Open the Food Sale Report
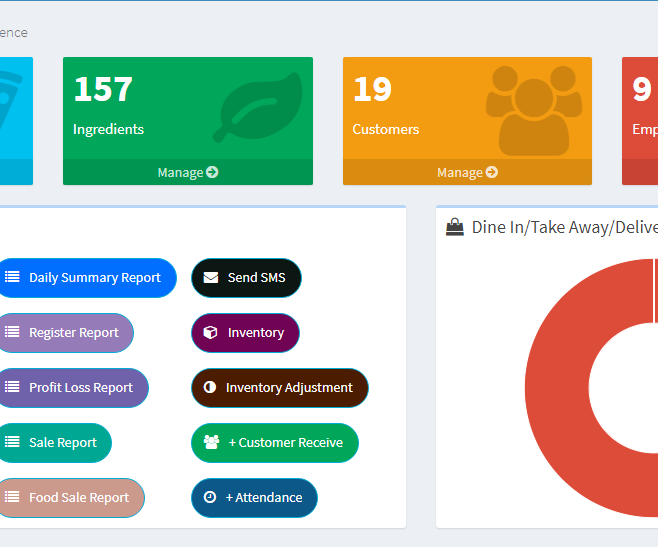The image size is (658, 547). point(79,498)
